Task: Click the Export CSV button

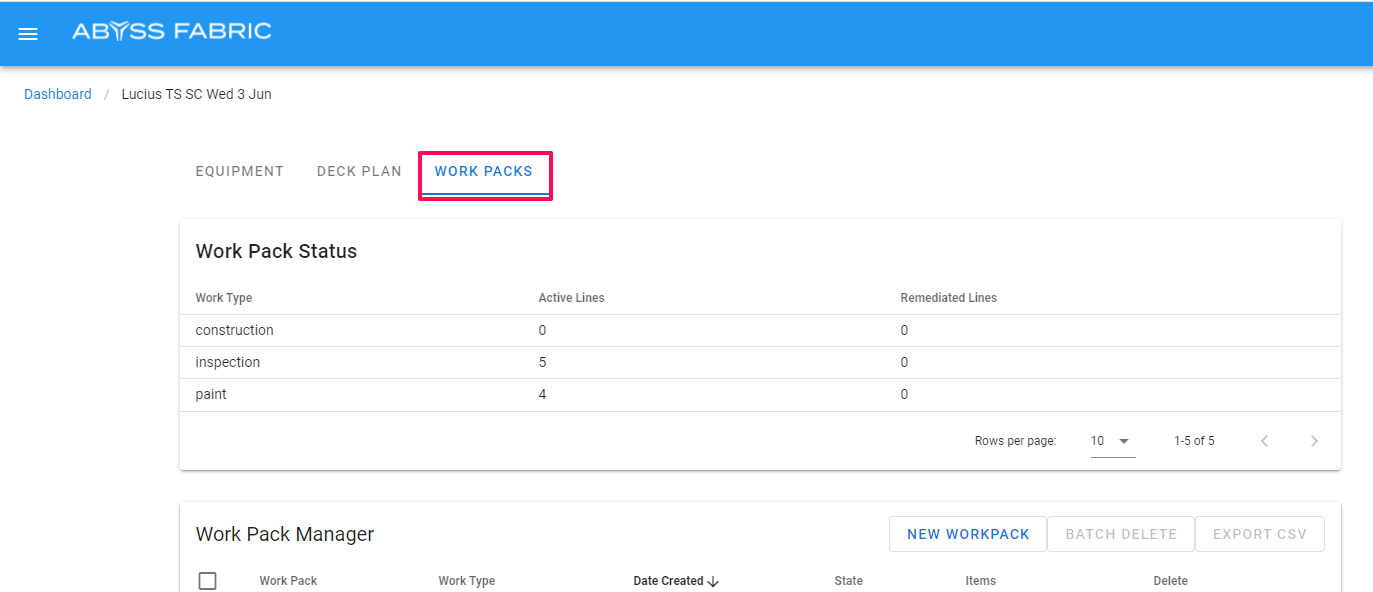Action: tap(1259, 534)
